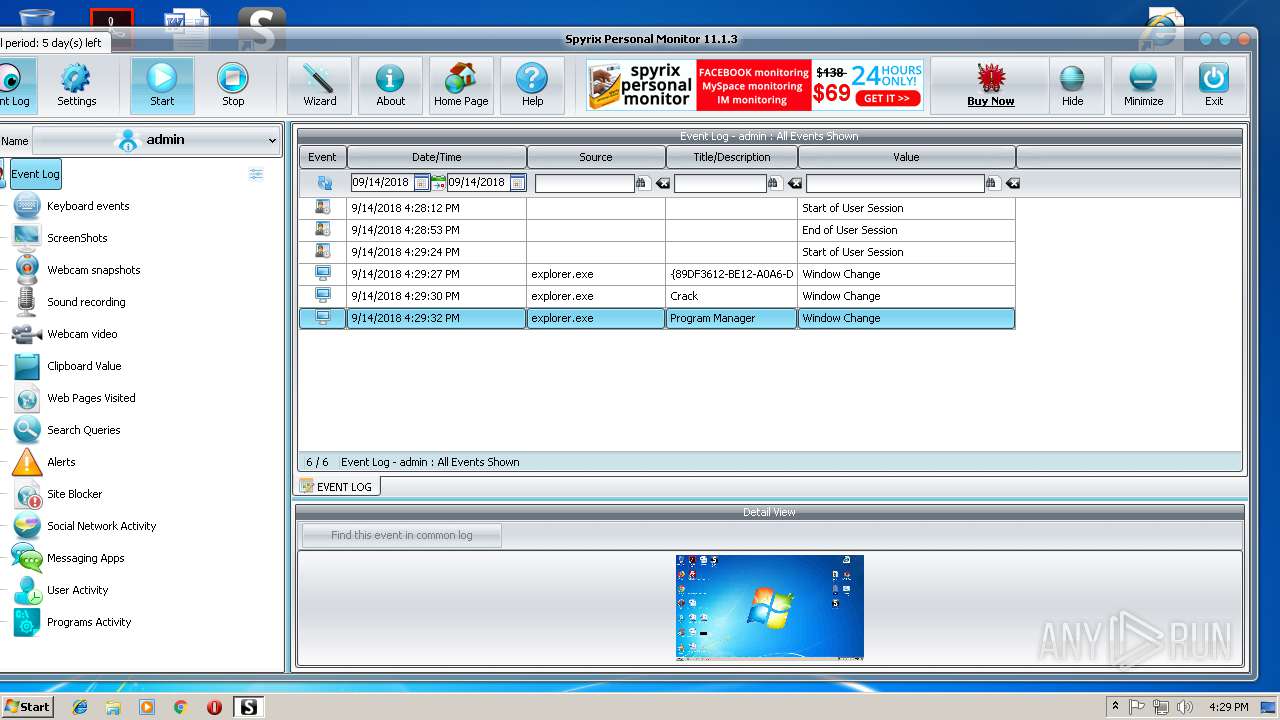Open Chrome from the taskbar
This screenshot has height=720, width=1280.
180,707
